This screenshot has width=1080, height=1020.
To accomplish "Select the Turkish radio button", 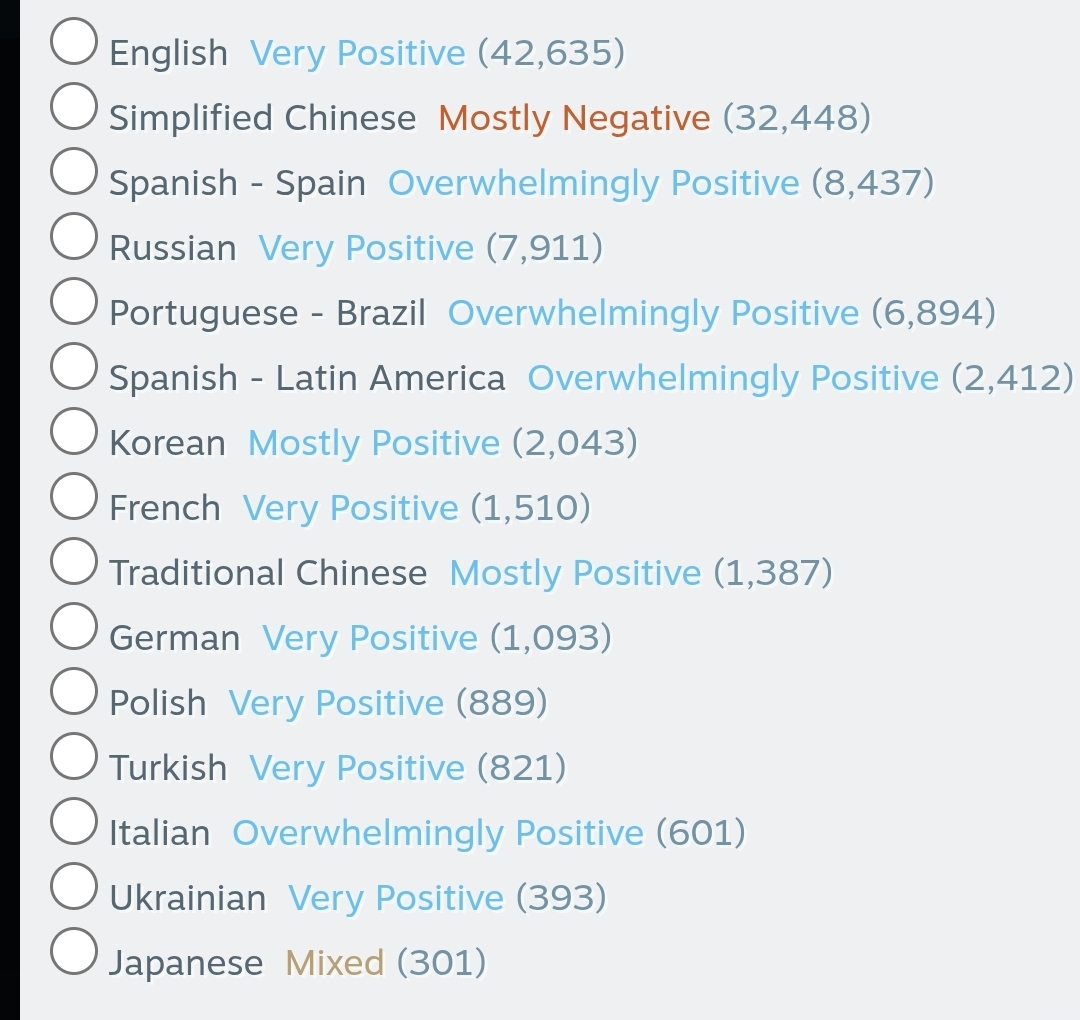I will tap(74, 756).
